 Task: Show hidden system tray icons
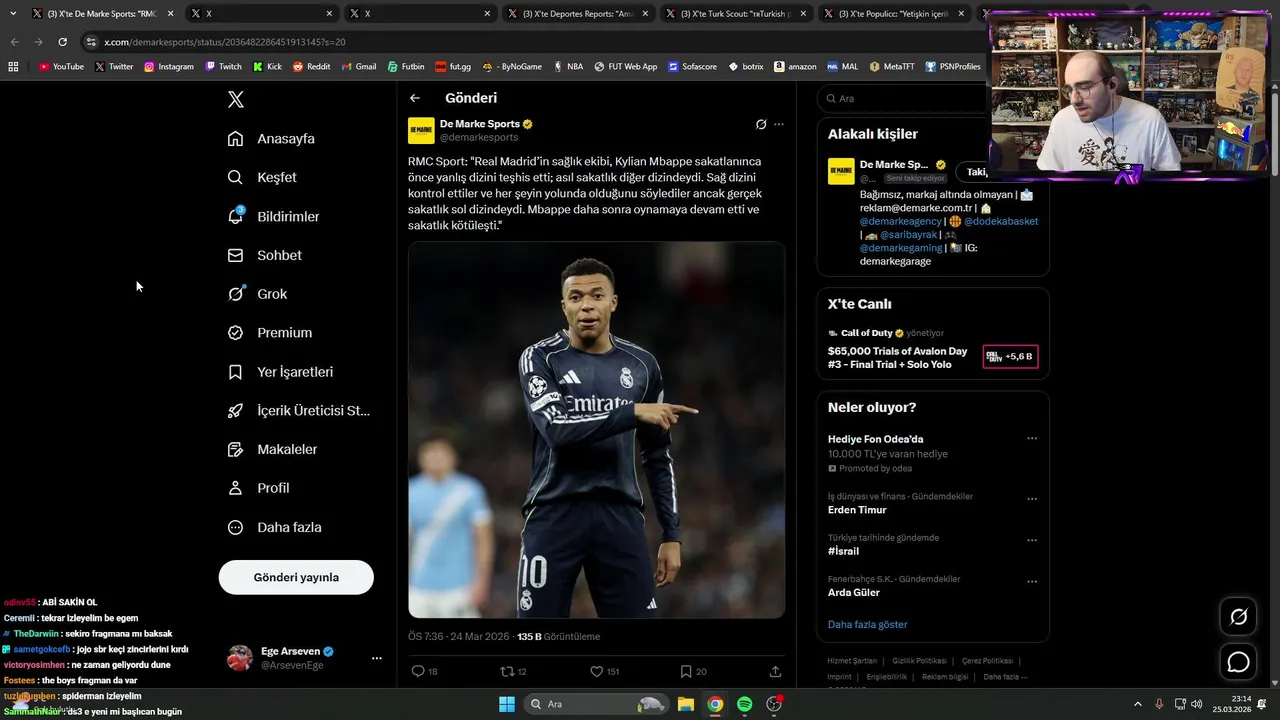click(1137, 704)
